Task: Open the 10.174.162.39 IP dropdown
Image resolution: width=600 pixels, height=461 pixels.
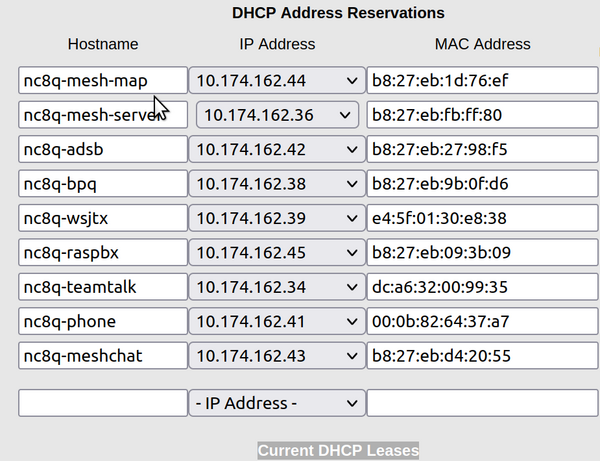Action: click(x=277, y=218)
